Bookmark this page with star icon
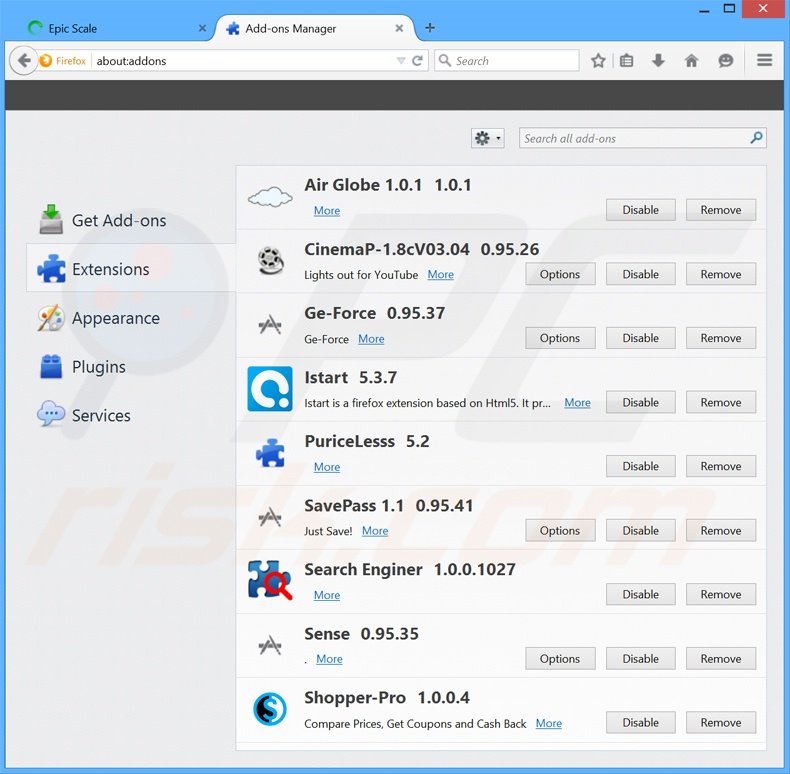Screen dimensions: 790x774 click(x=598, y=61)
